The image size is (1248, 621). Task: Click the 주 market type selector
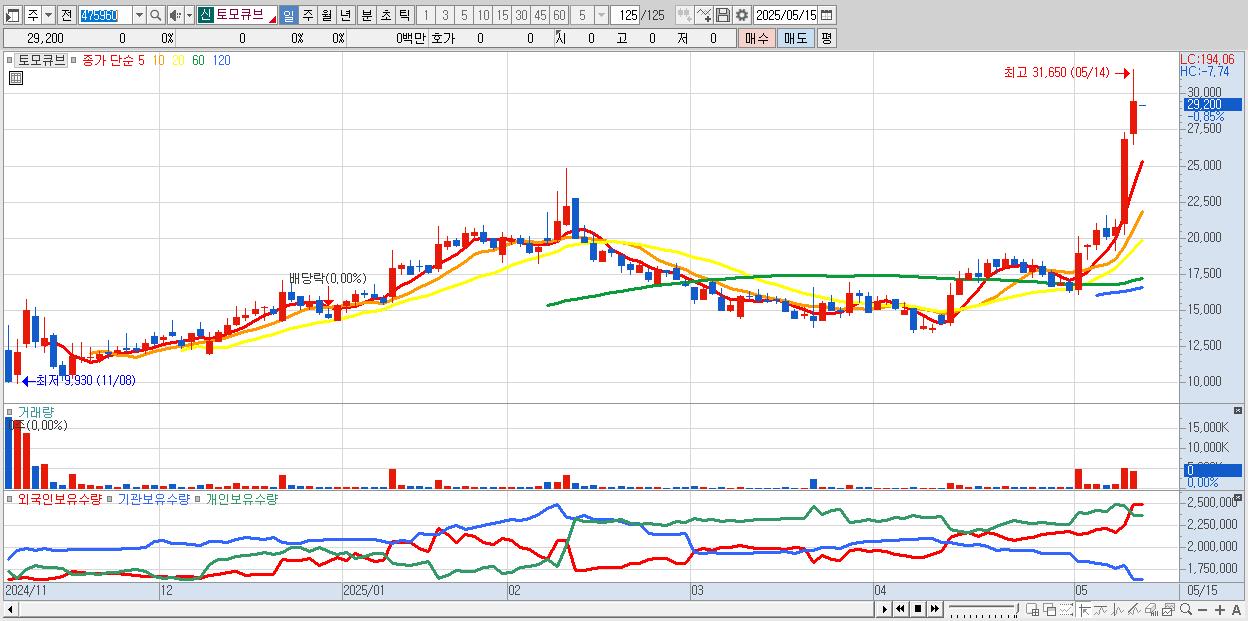[x=33, y=15]
